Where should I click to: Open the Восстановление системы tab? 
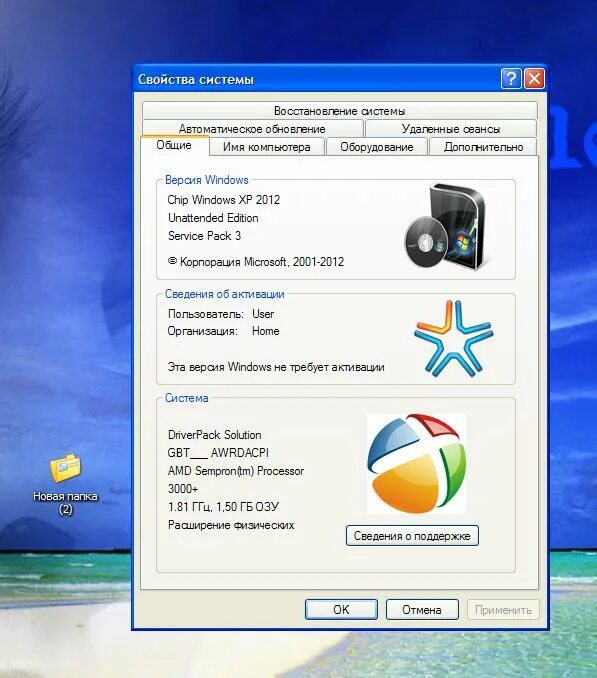[339, 111]
